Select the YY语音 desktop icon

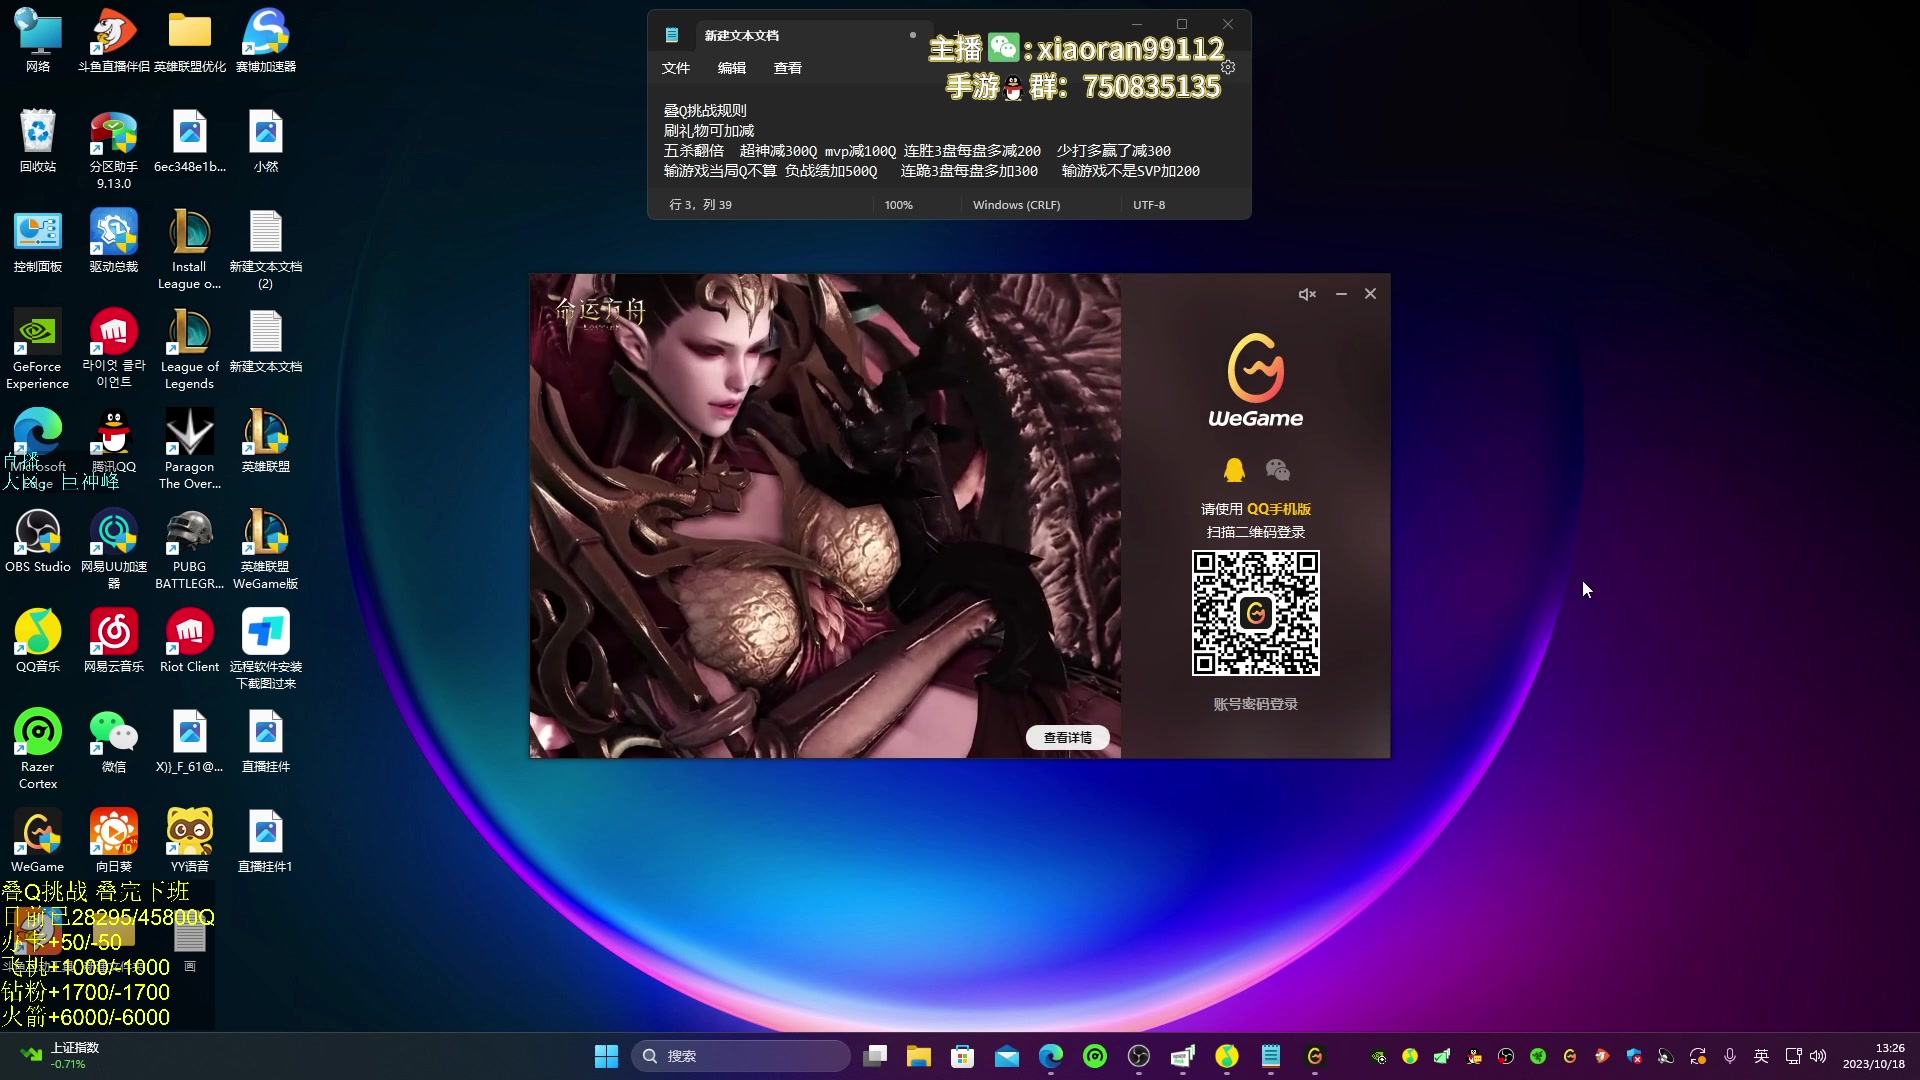click(190, 841)
